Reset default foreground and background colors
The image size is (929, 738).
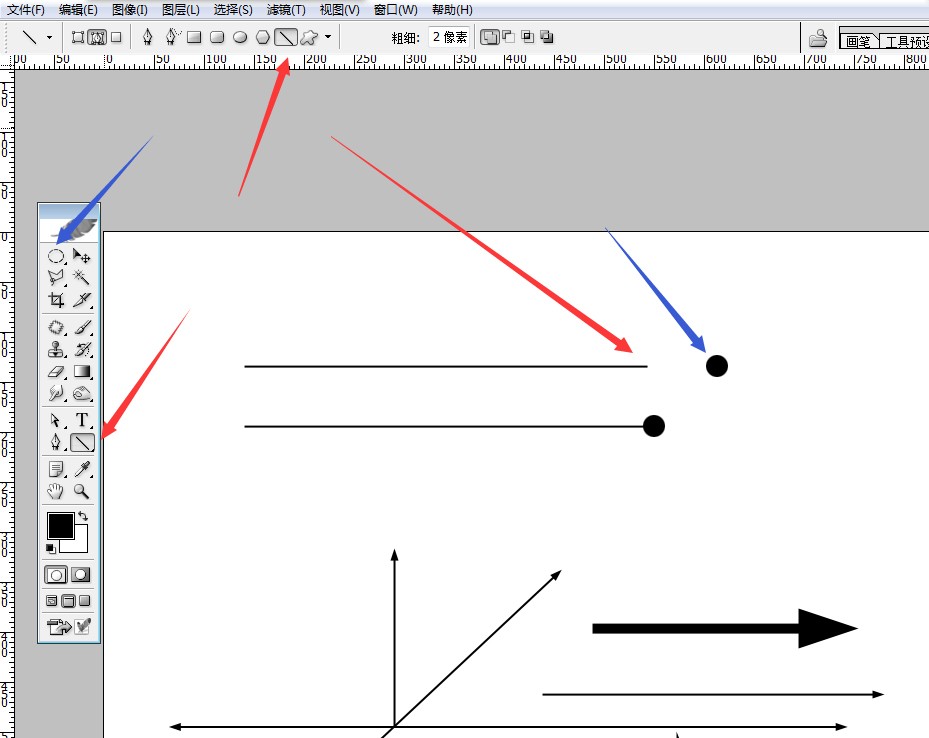[x=51, y=548]
